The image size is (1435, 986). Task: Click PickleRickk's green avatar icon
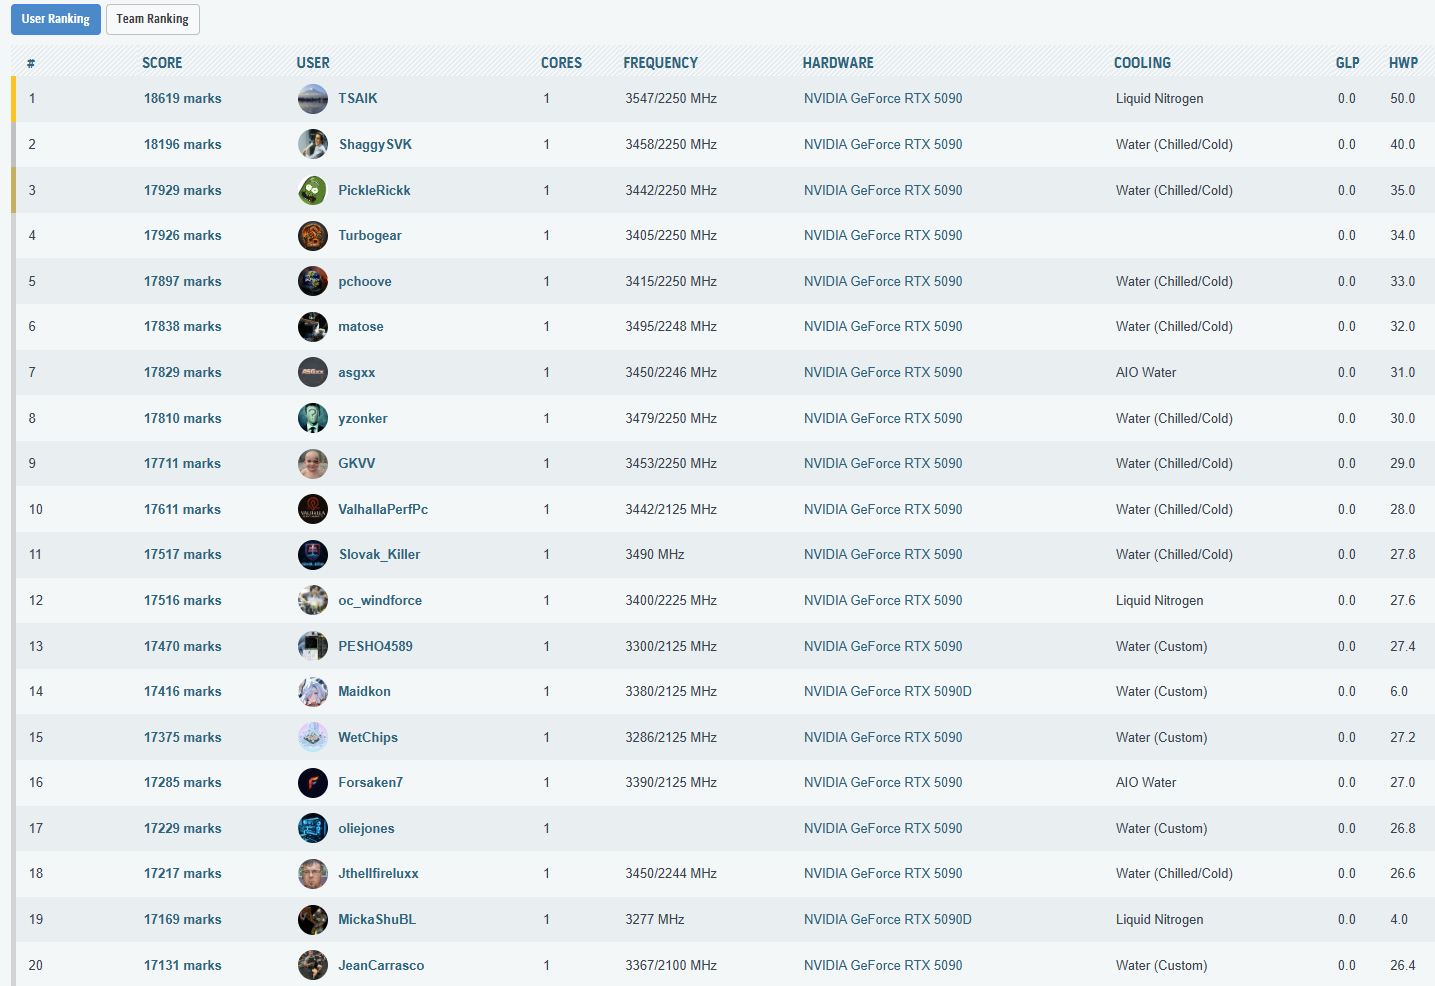point(312,190)
